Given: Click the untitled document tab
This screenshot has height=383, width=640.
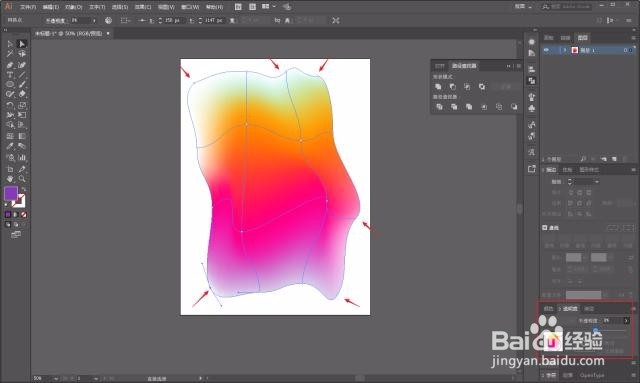Looking at the screenshot, I should 69,33.
